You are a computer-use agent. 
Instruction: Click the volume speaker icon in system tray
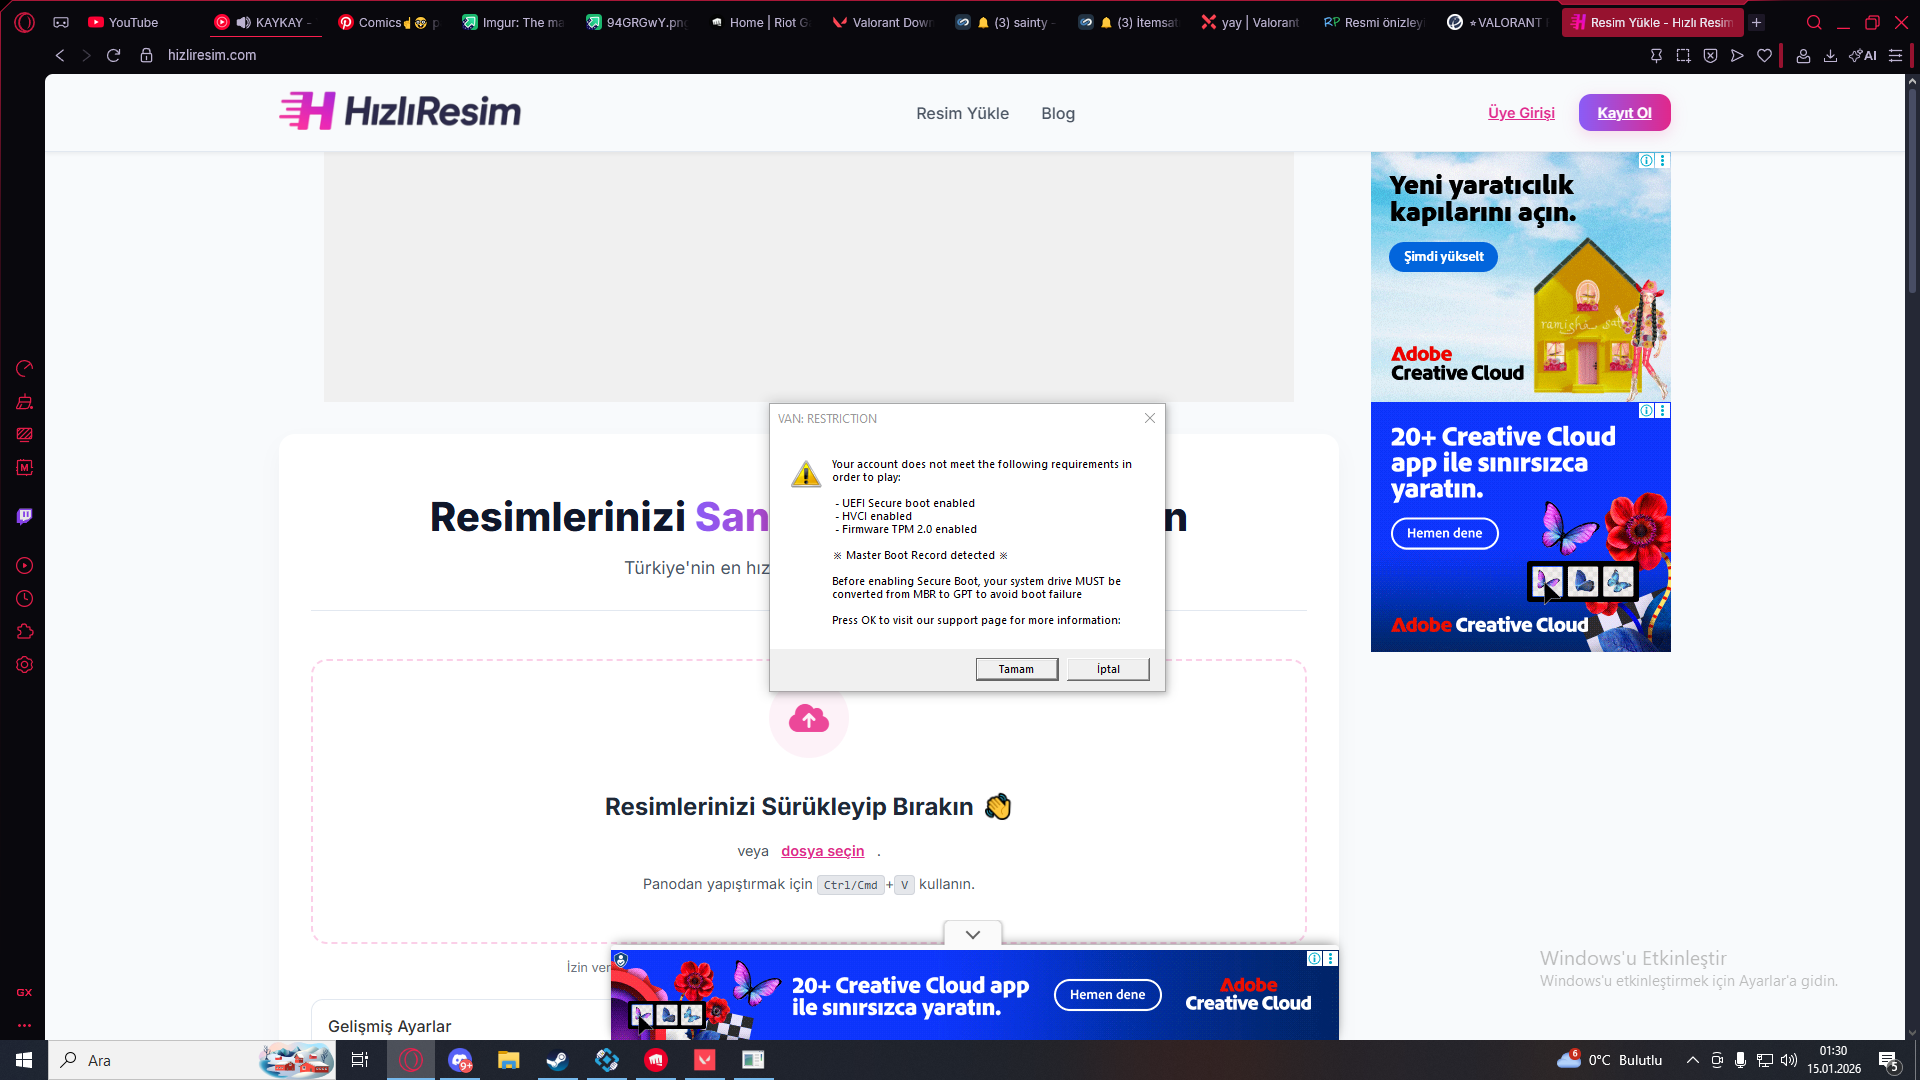(x=1789, y=1060)
